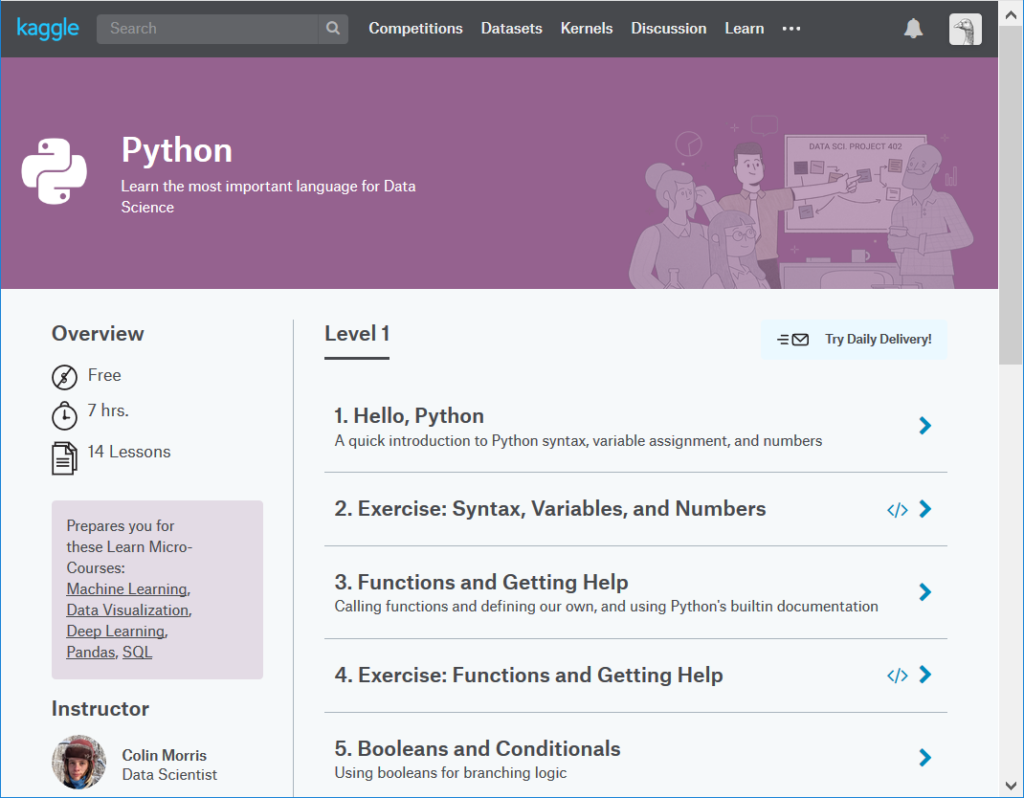Go to Kernels in navigation
This screenshot has width=1024, height=798.
586,29
